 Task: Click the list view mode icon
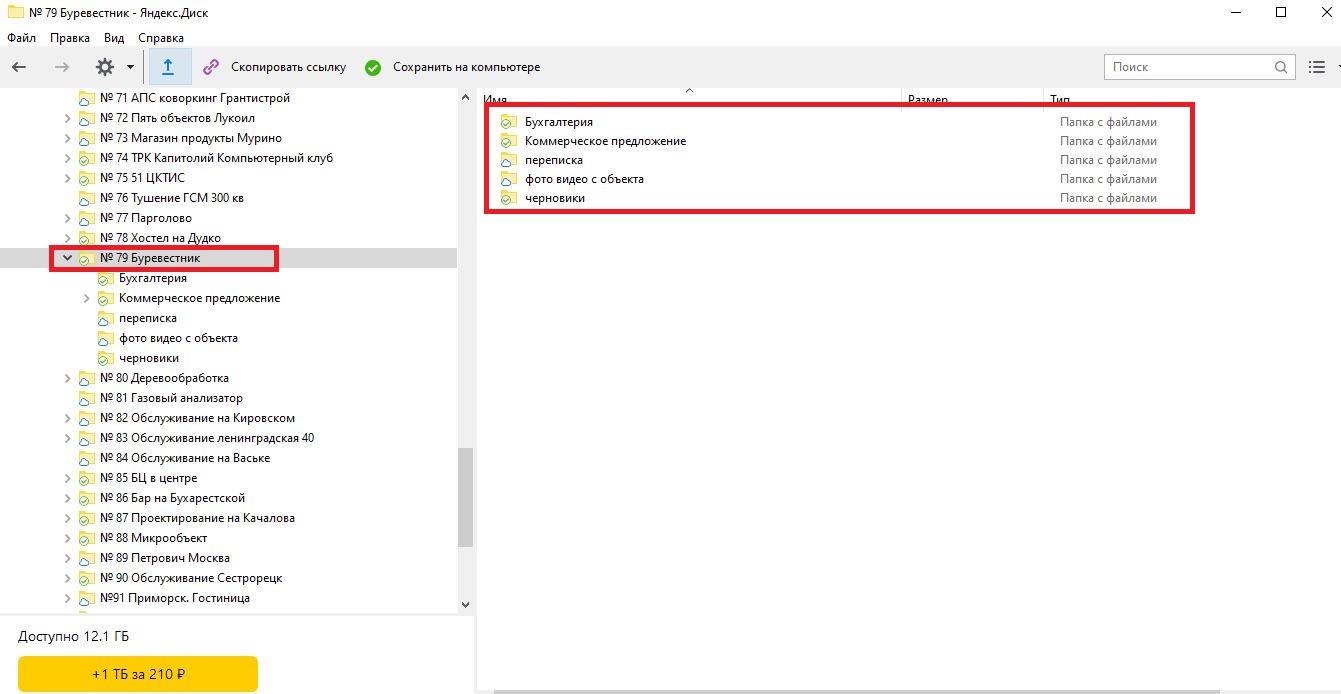pyautogui.click(x=1316, y=67)
